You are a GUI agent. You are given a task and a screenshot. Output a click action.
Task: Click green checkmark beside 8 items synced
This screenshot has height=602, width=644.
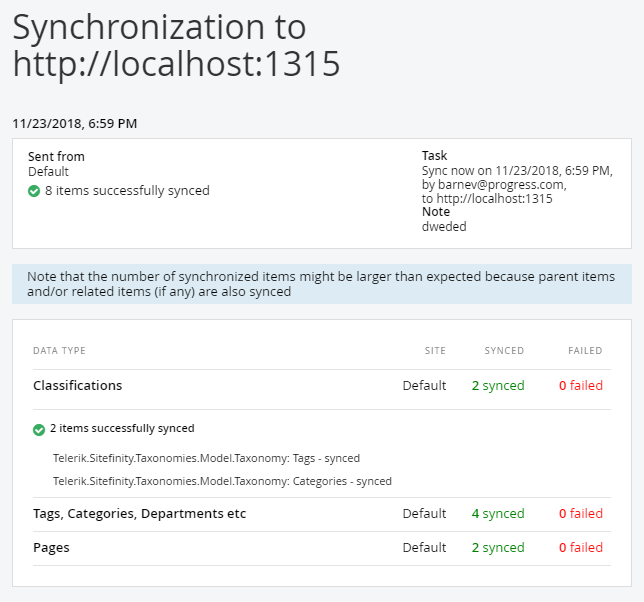coord(34,191)
